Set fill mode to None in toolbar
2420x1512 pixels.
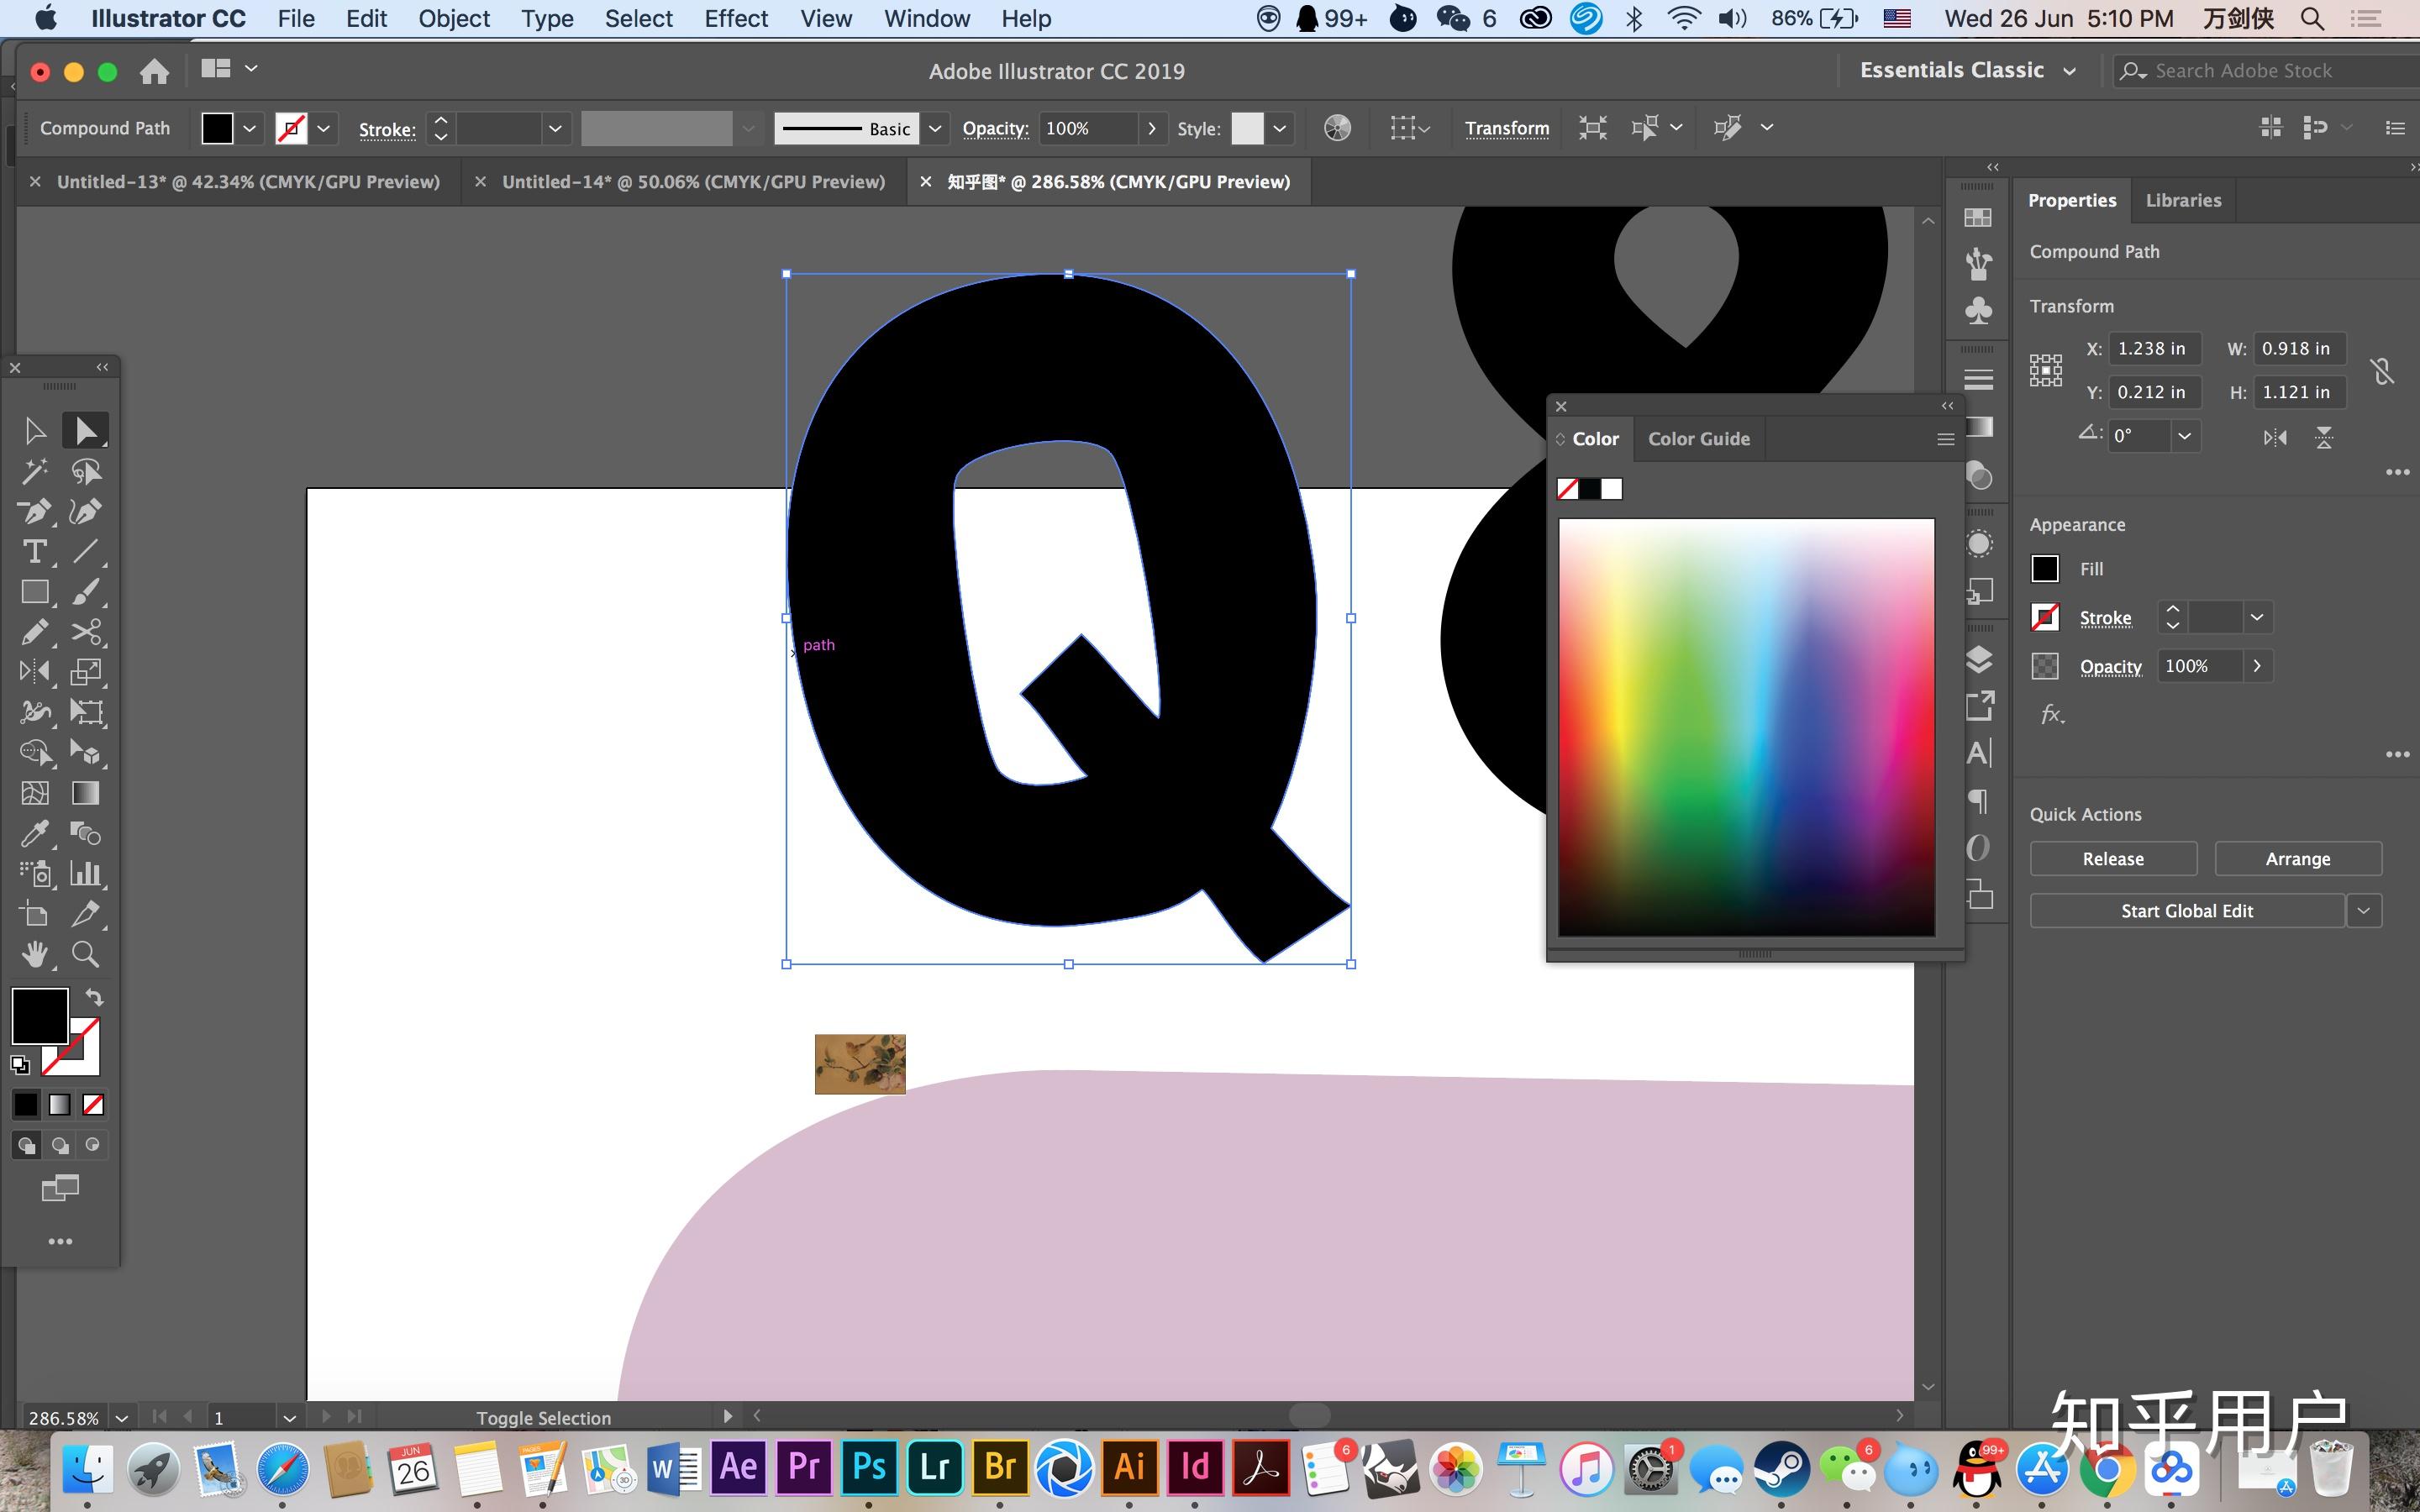(93, 1104)
